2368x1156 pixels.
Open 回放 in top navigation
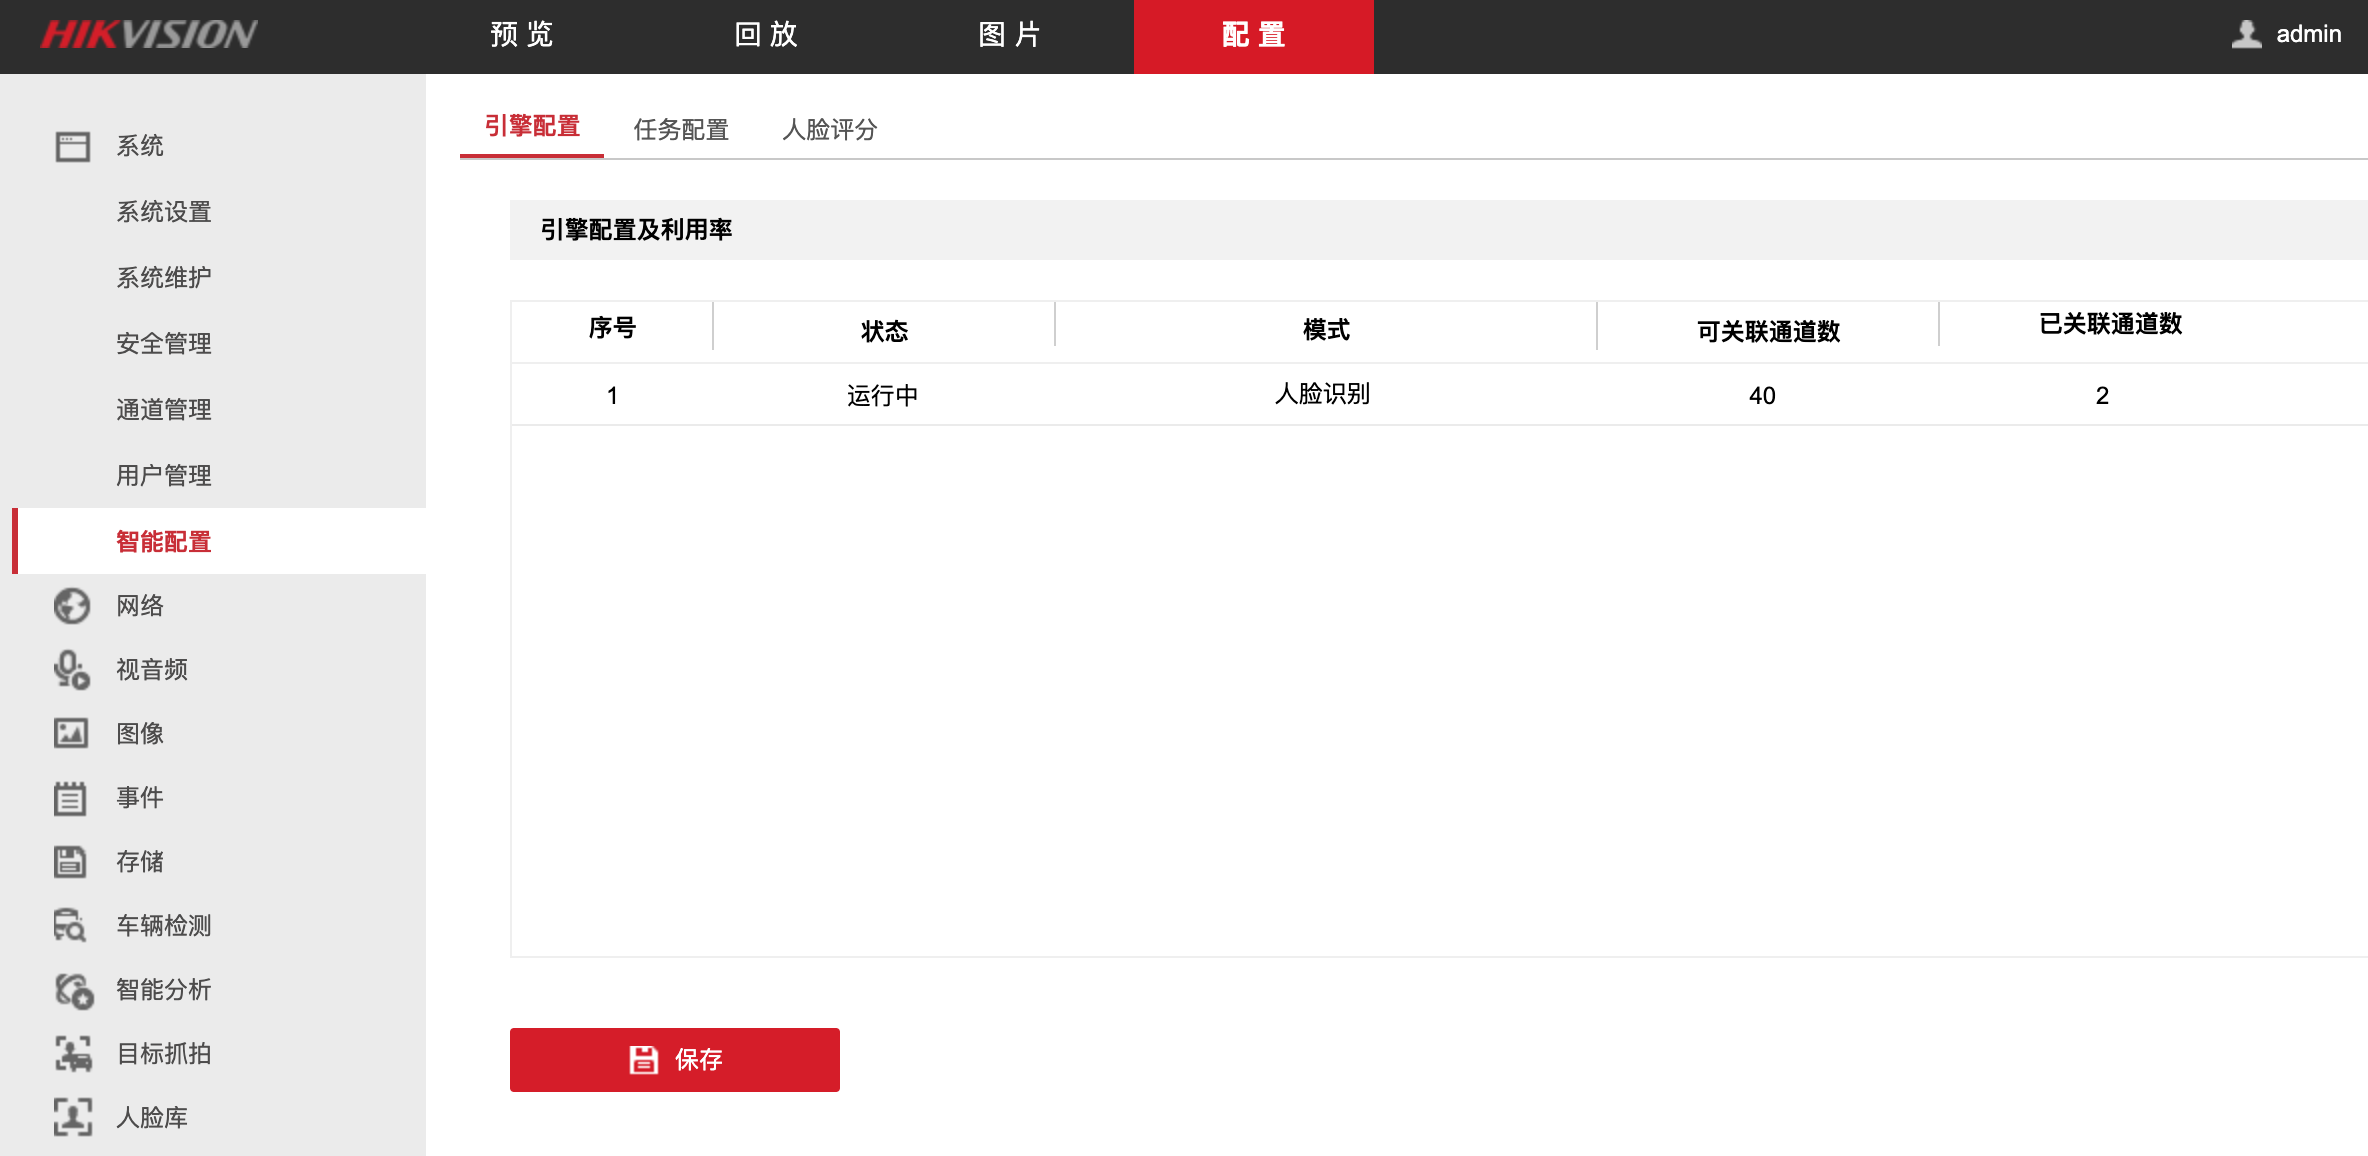[x=766, y=35]
